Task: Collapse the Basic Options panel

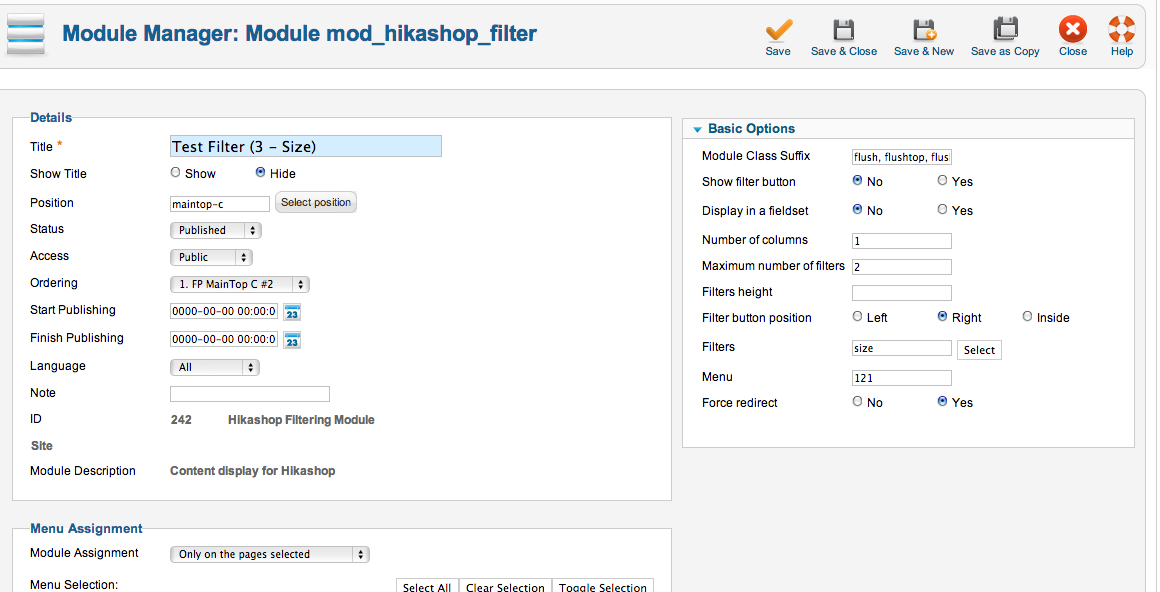Action: click(697, 129)
